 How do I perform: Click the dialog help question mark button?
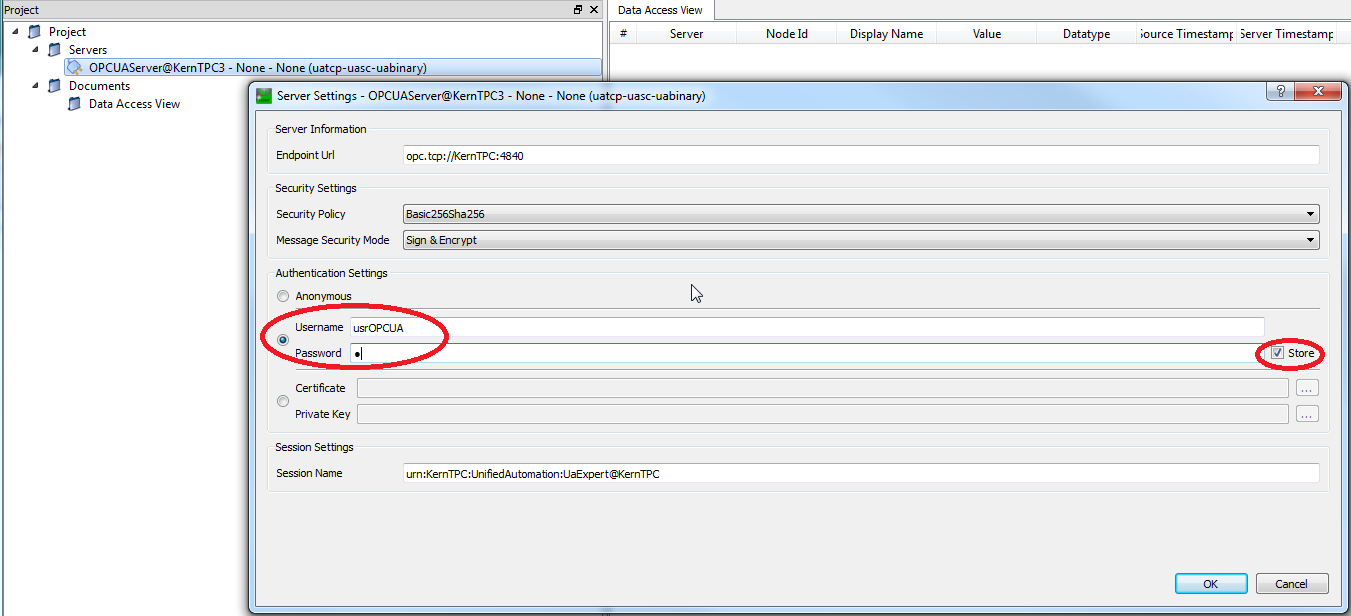[x=1279, y=92]
